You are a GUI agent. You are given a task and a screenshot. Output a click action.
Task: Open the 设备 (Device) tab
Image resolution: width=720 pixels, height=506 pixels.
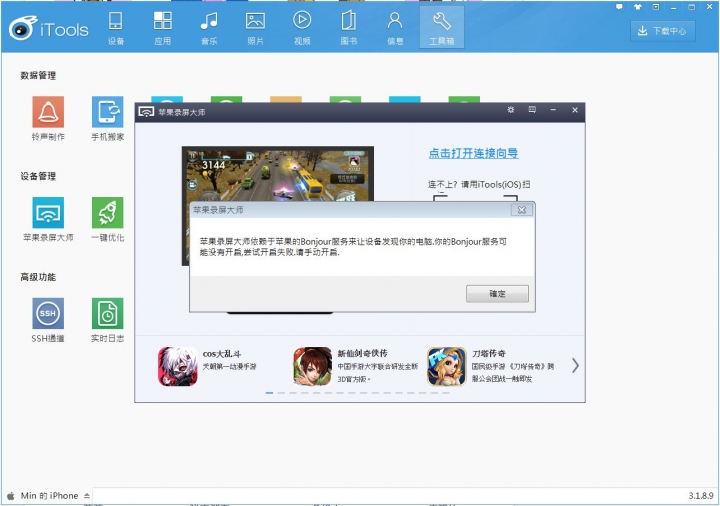116,28
